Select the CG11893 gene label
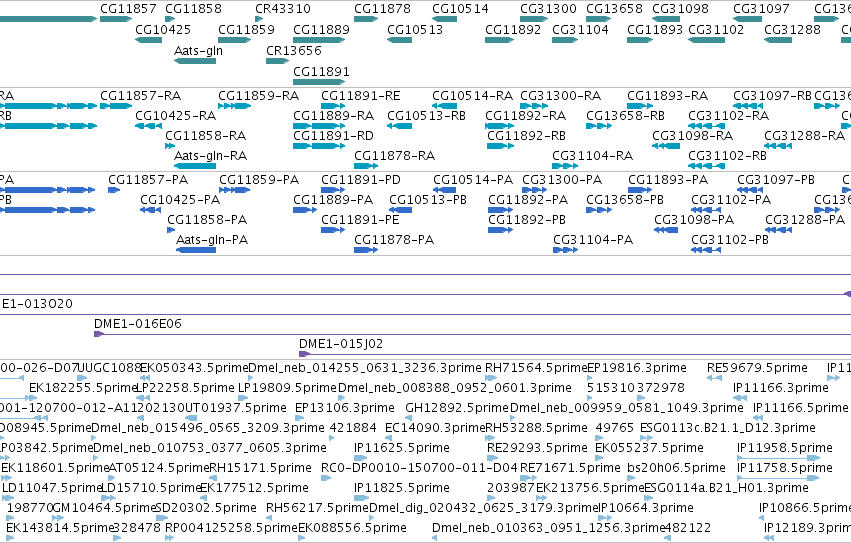The width and height of the screenshot is (851, 543). click(x=655, y=29)
